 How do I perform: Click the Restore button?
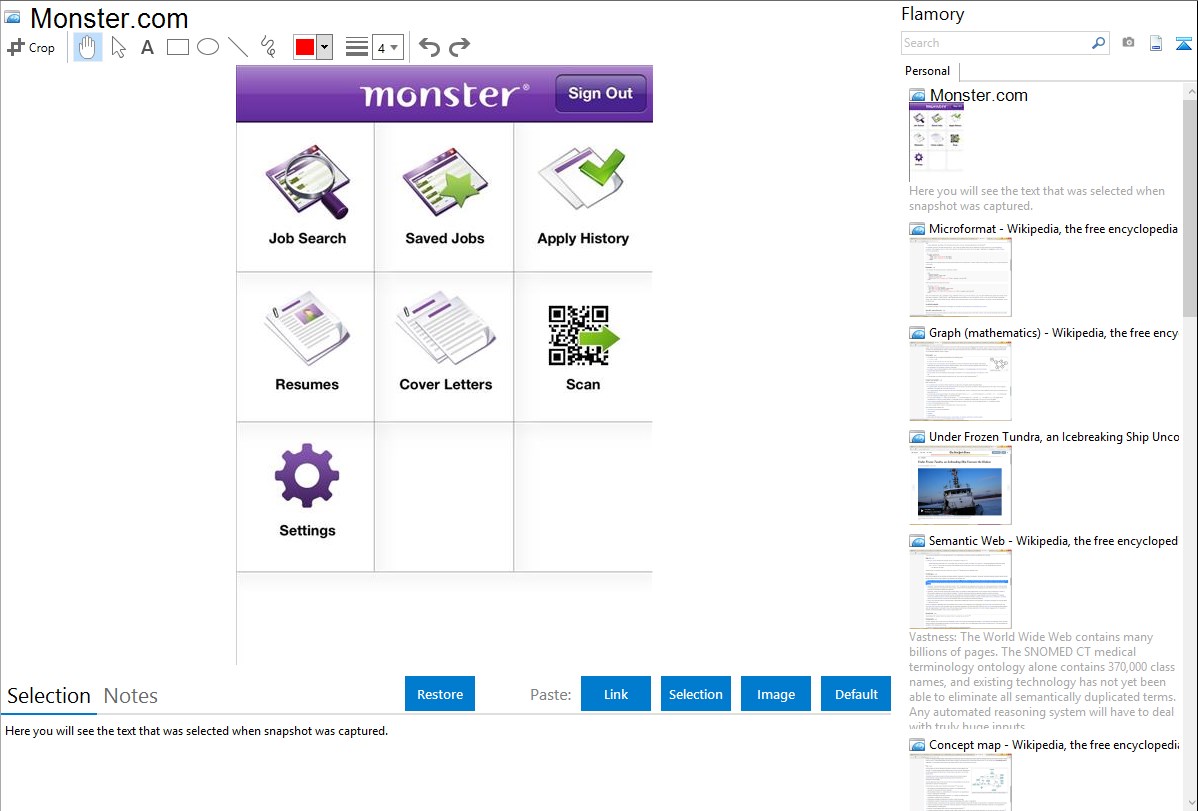(x=440, y=694)
